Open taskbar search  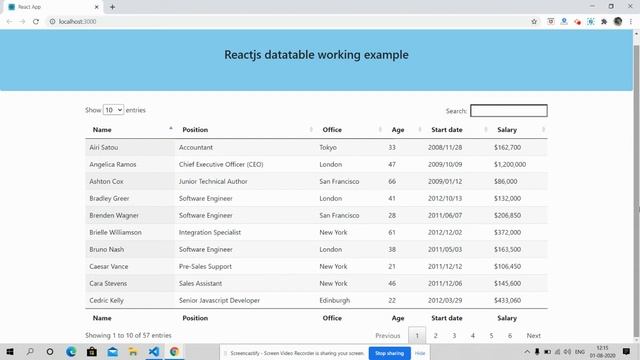[x=30, y=351]
